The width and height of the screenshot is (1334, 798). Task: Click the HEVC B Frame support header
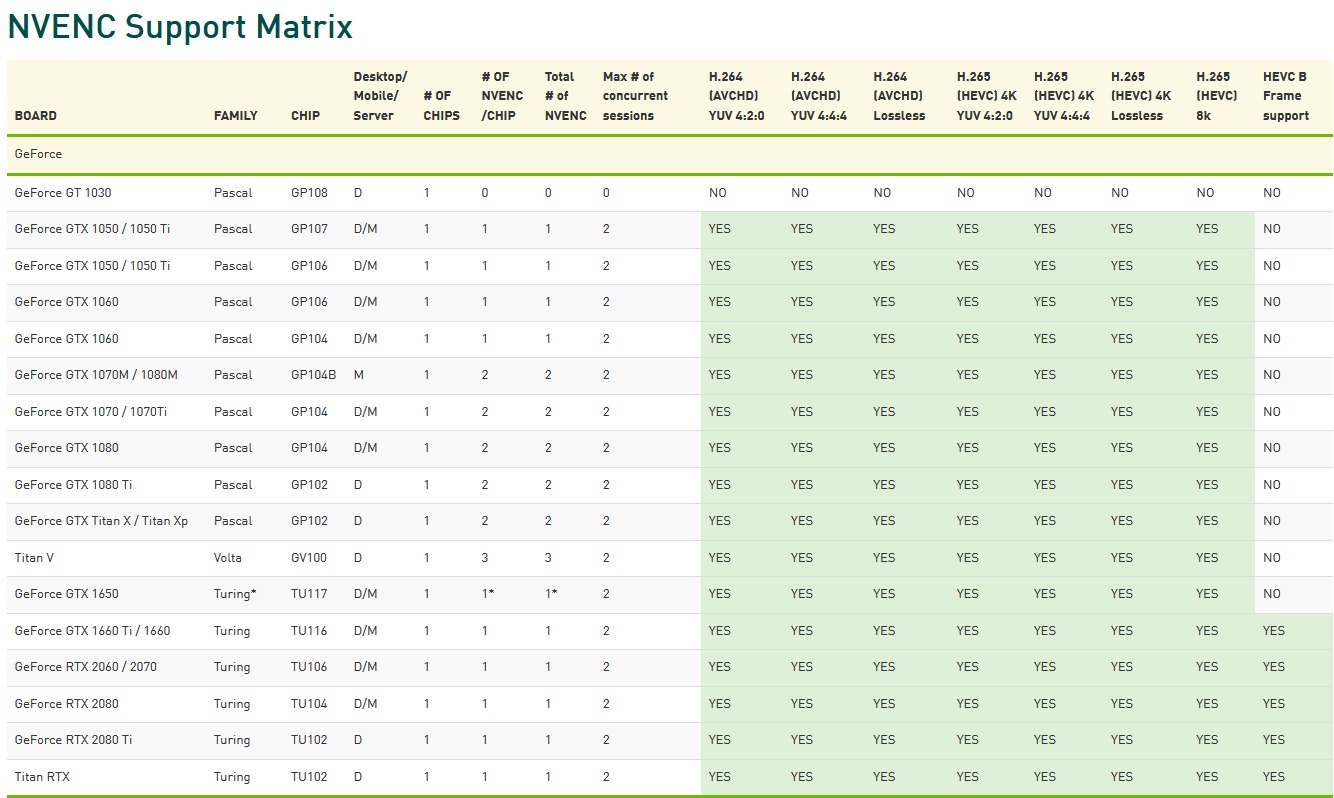click(x=1286, y=96)
